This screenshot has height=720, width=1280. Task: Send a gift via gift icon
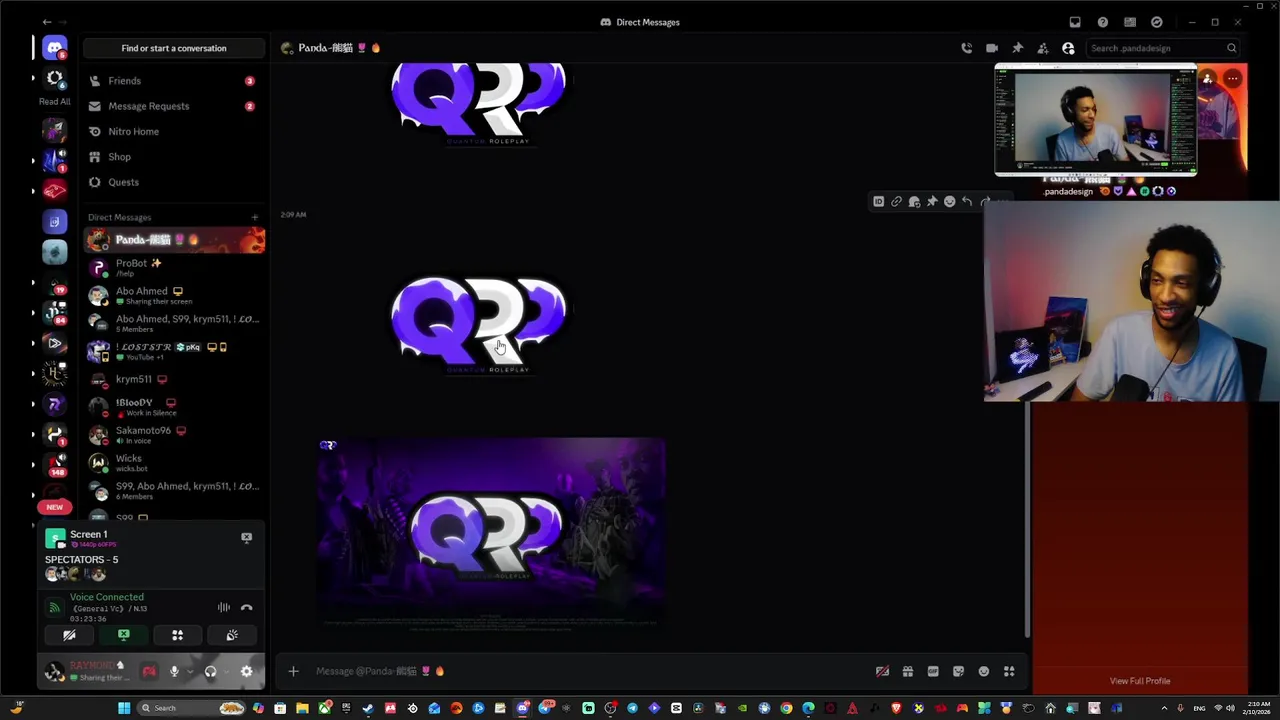pyautogui.click(x=908, y=671)
